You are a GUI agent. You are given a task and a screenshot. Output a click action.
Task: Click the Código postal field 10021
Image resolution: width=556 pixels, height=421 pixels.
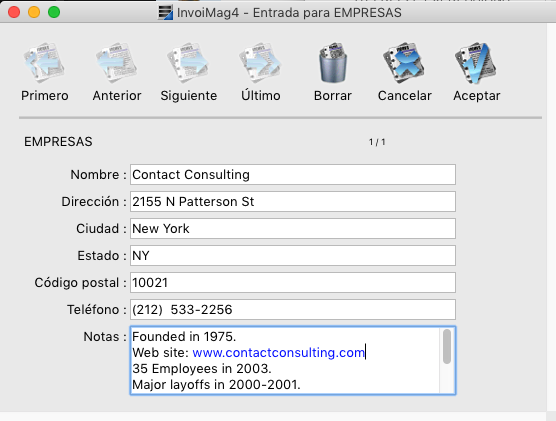tap(293, 283)
